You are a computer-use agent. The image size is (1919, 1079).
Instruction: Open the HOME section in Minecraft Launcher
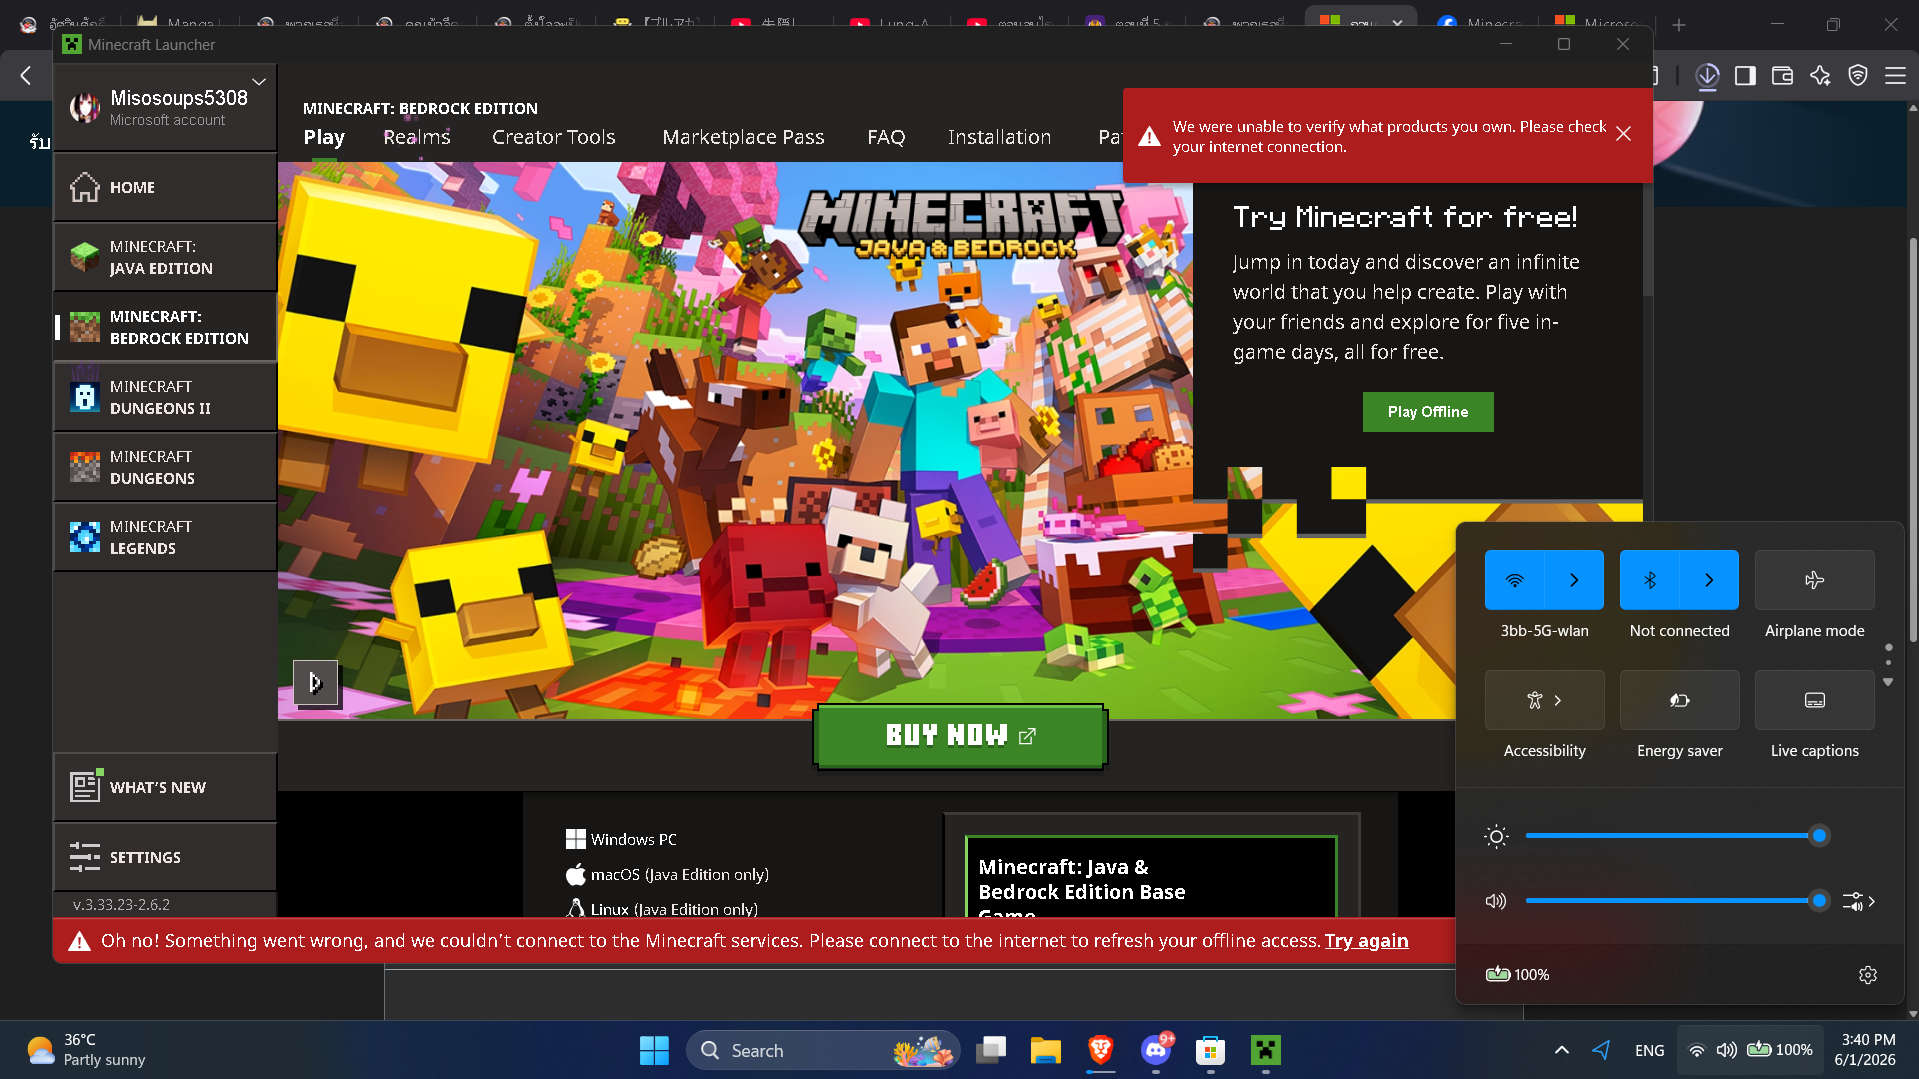[165, 187]
